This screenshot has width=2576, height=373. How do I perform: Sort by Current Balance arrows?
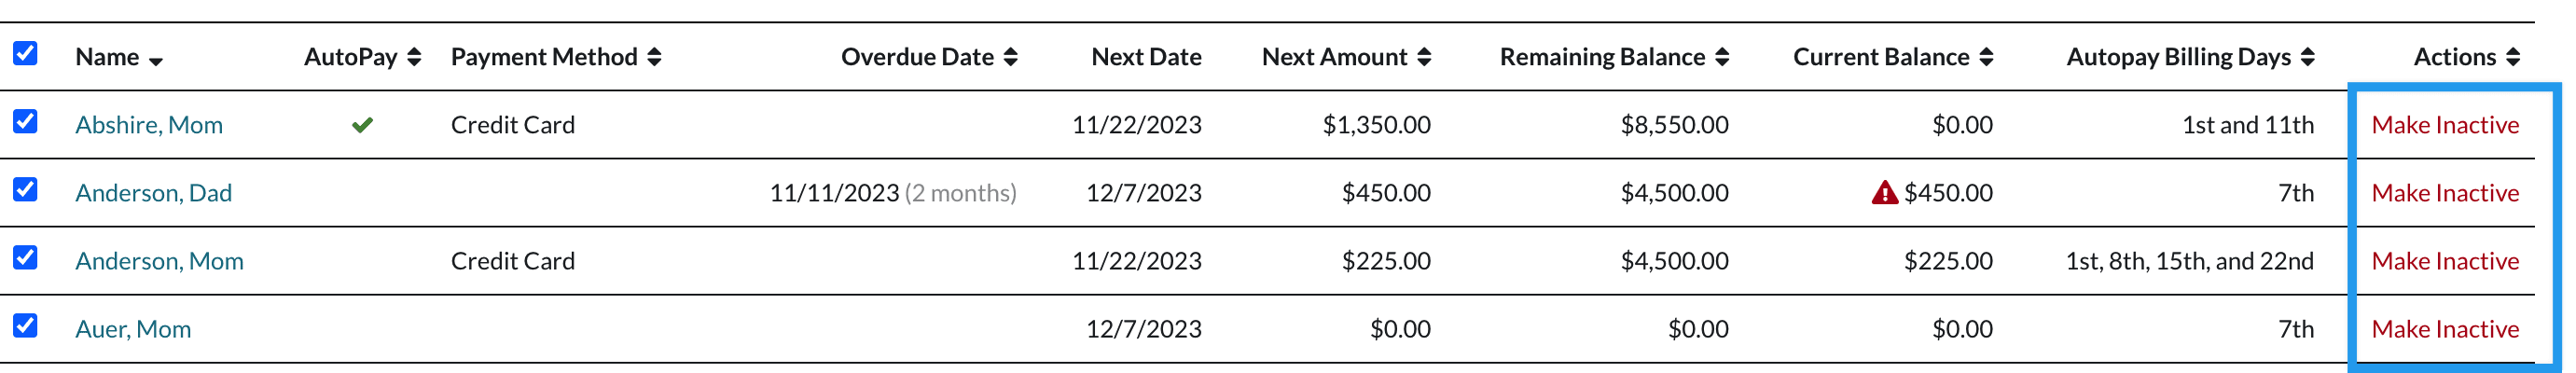(x=1986, y=57)
